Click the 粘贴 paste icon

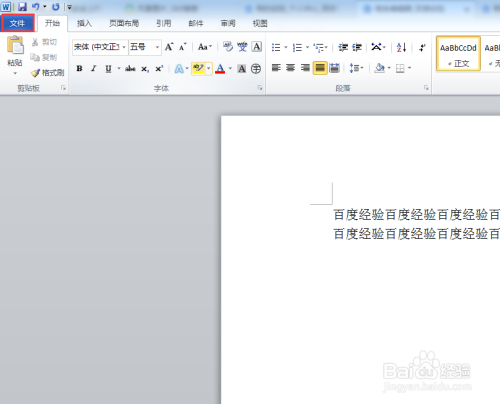(15, 45)
